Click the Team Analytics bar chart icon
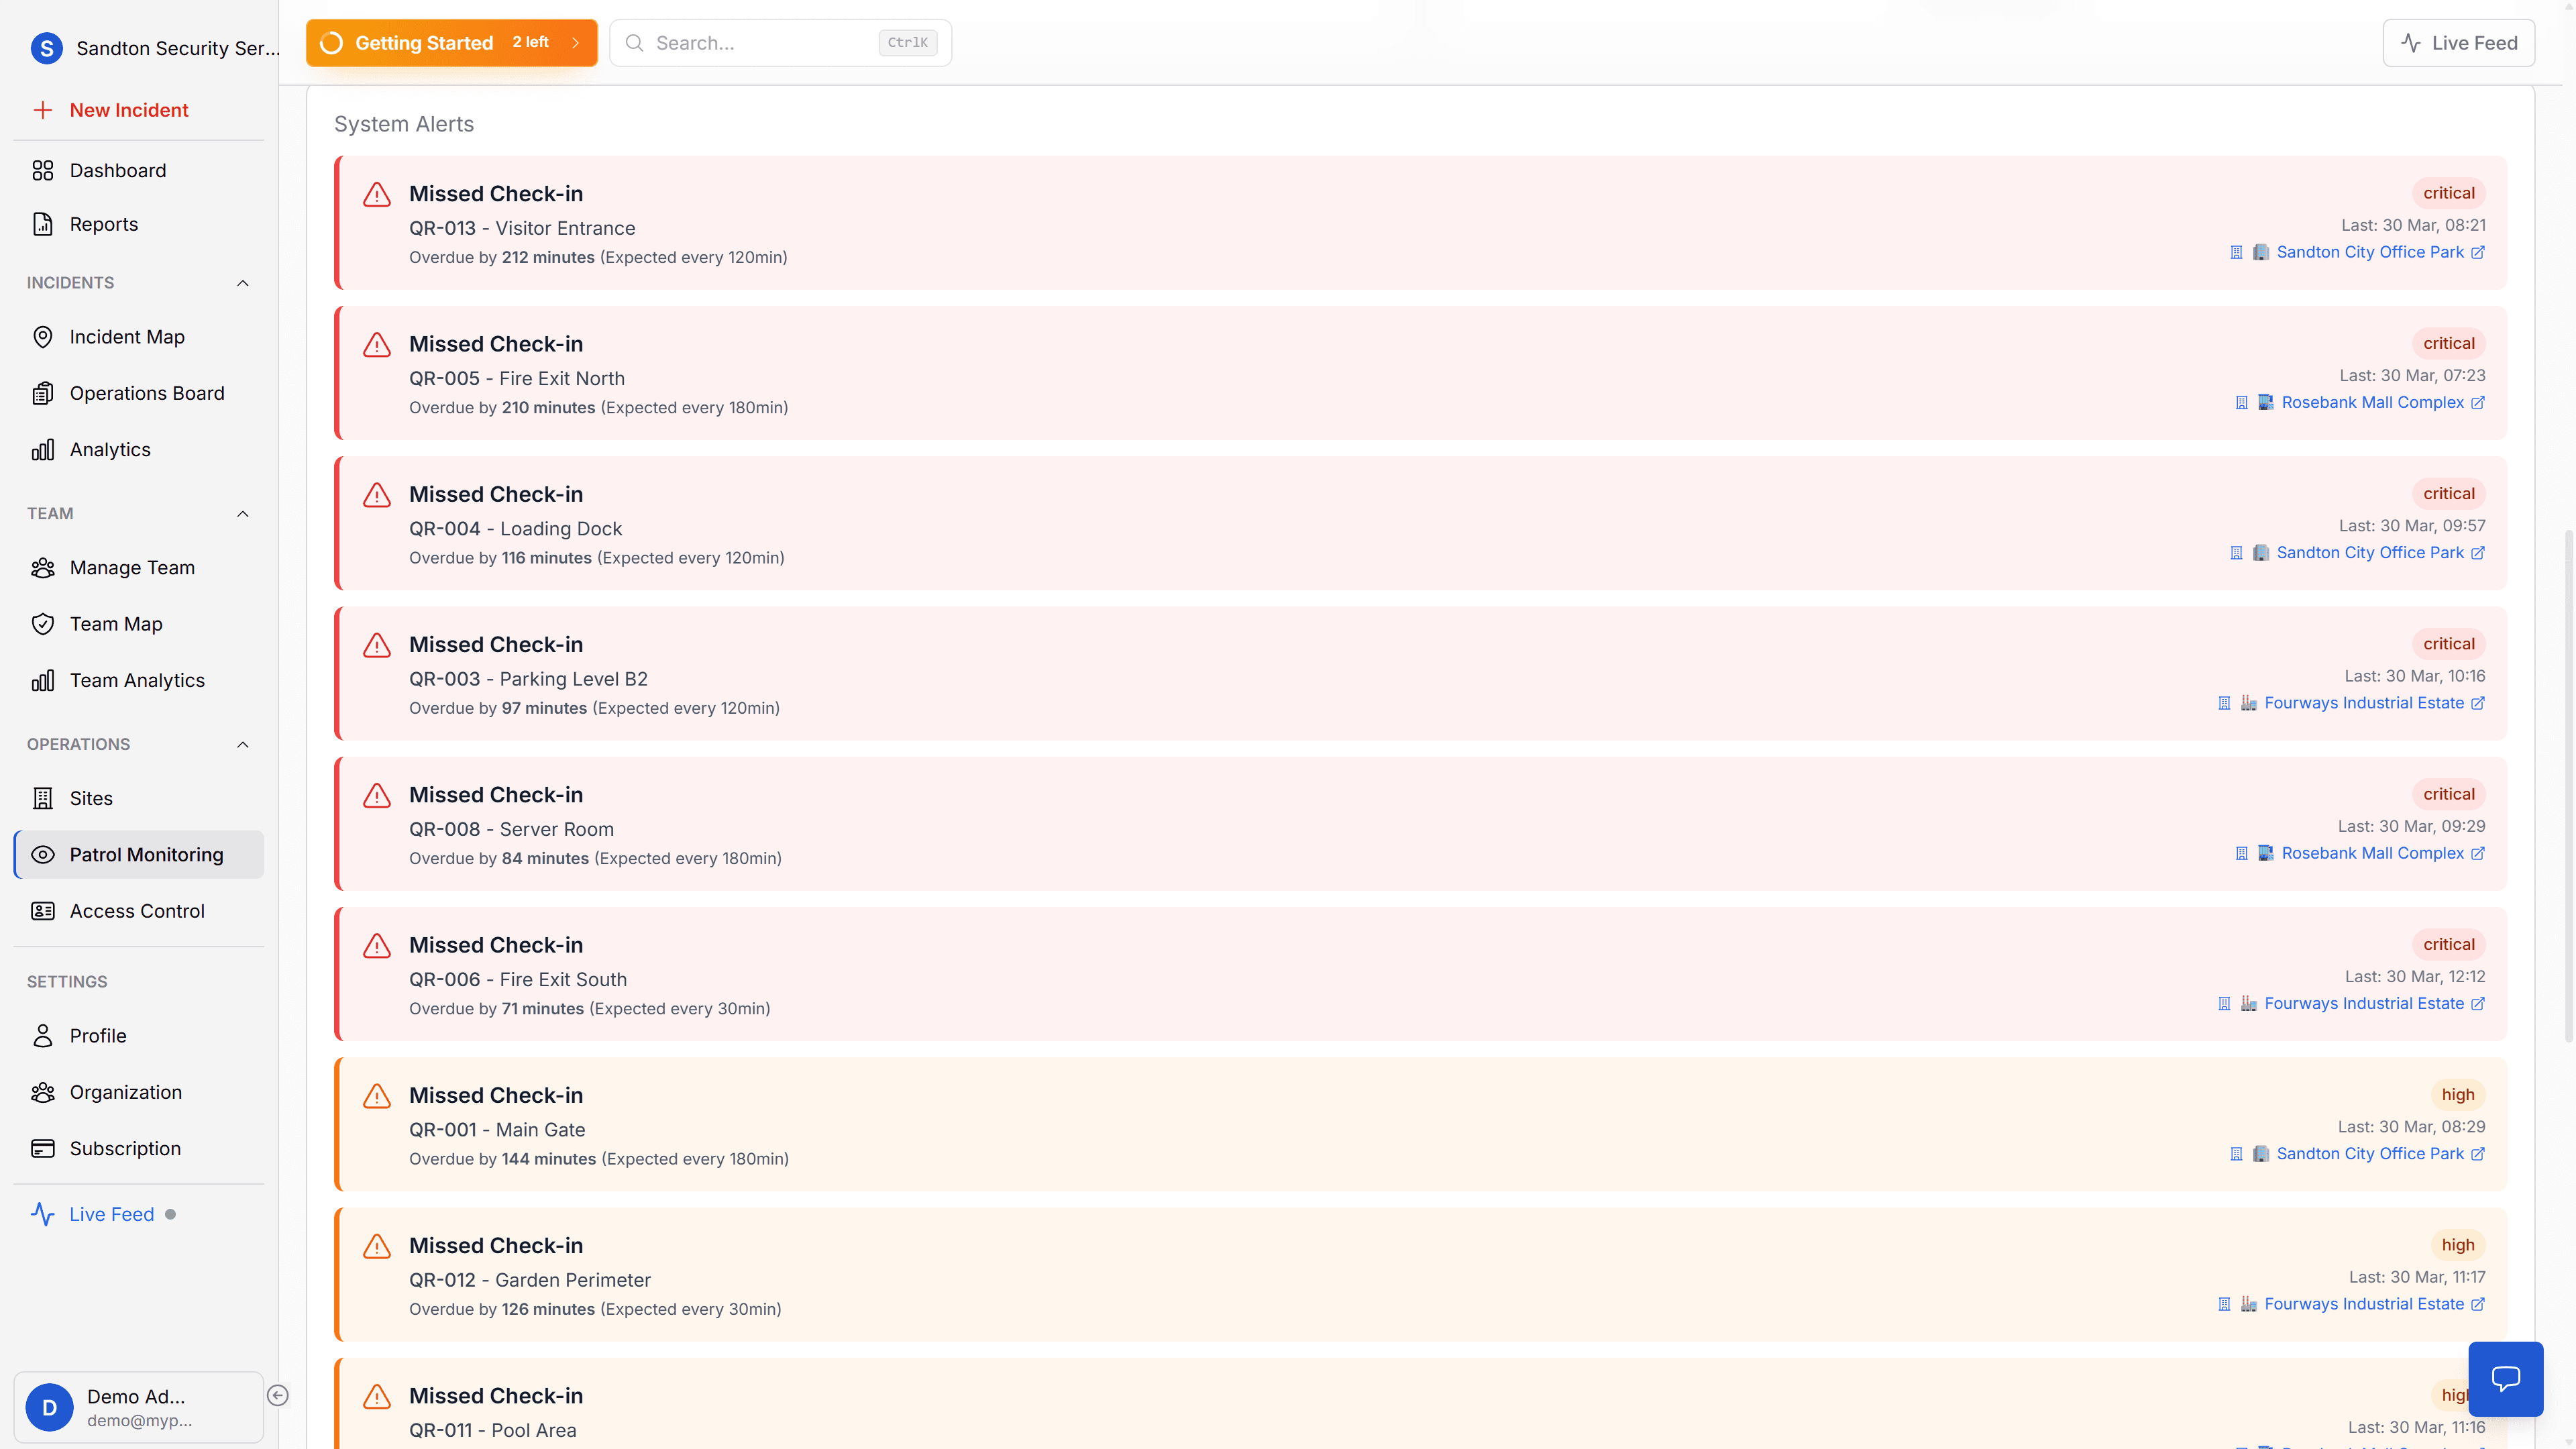 pyautogui.click(x=42, y=680)
